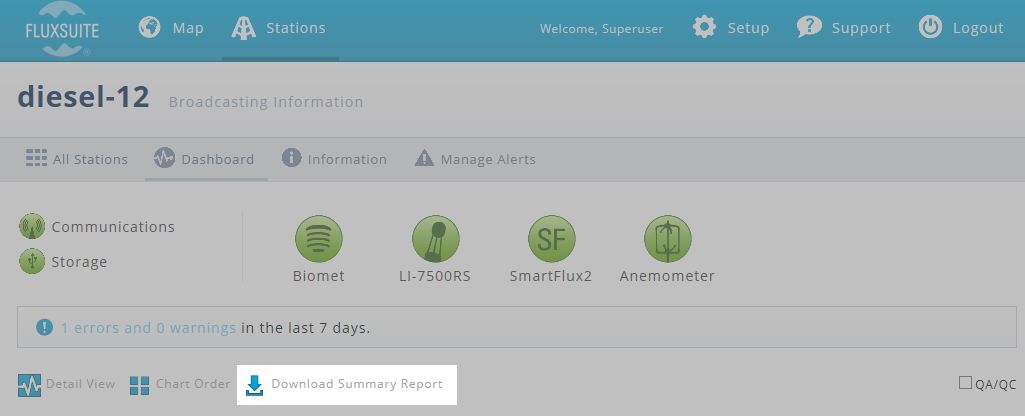Click Welcome, Superuser text
1025x416 pixels.
(601, 29)
